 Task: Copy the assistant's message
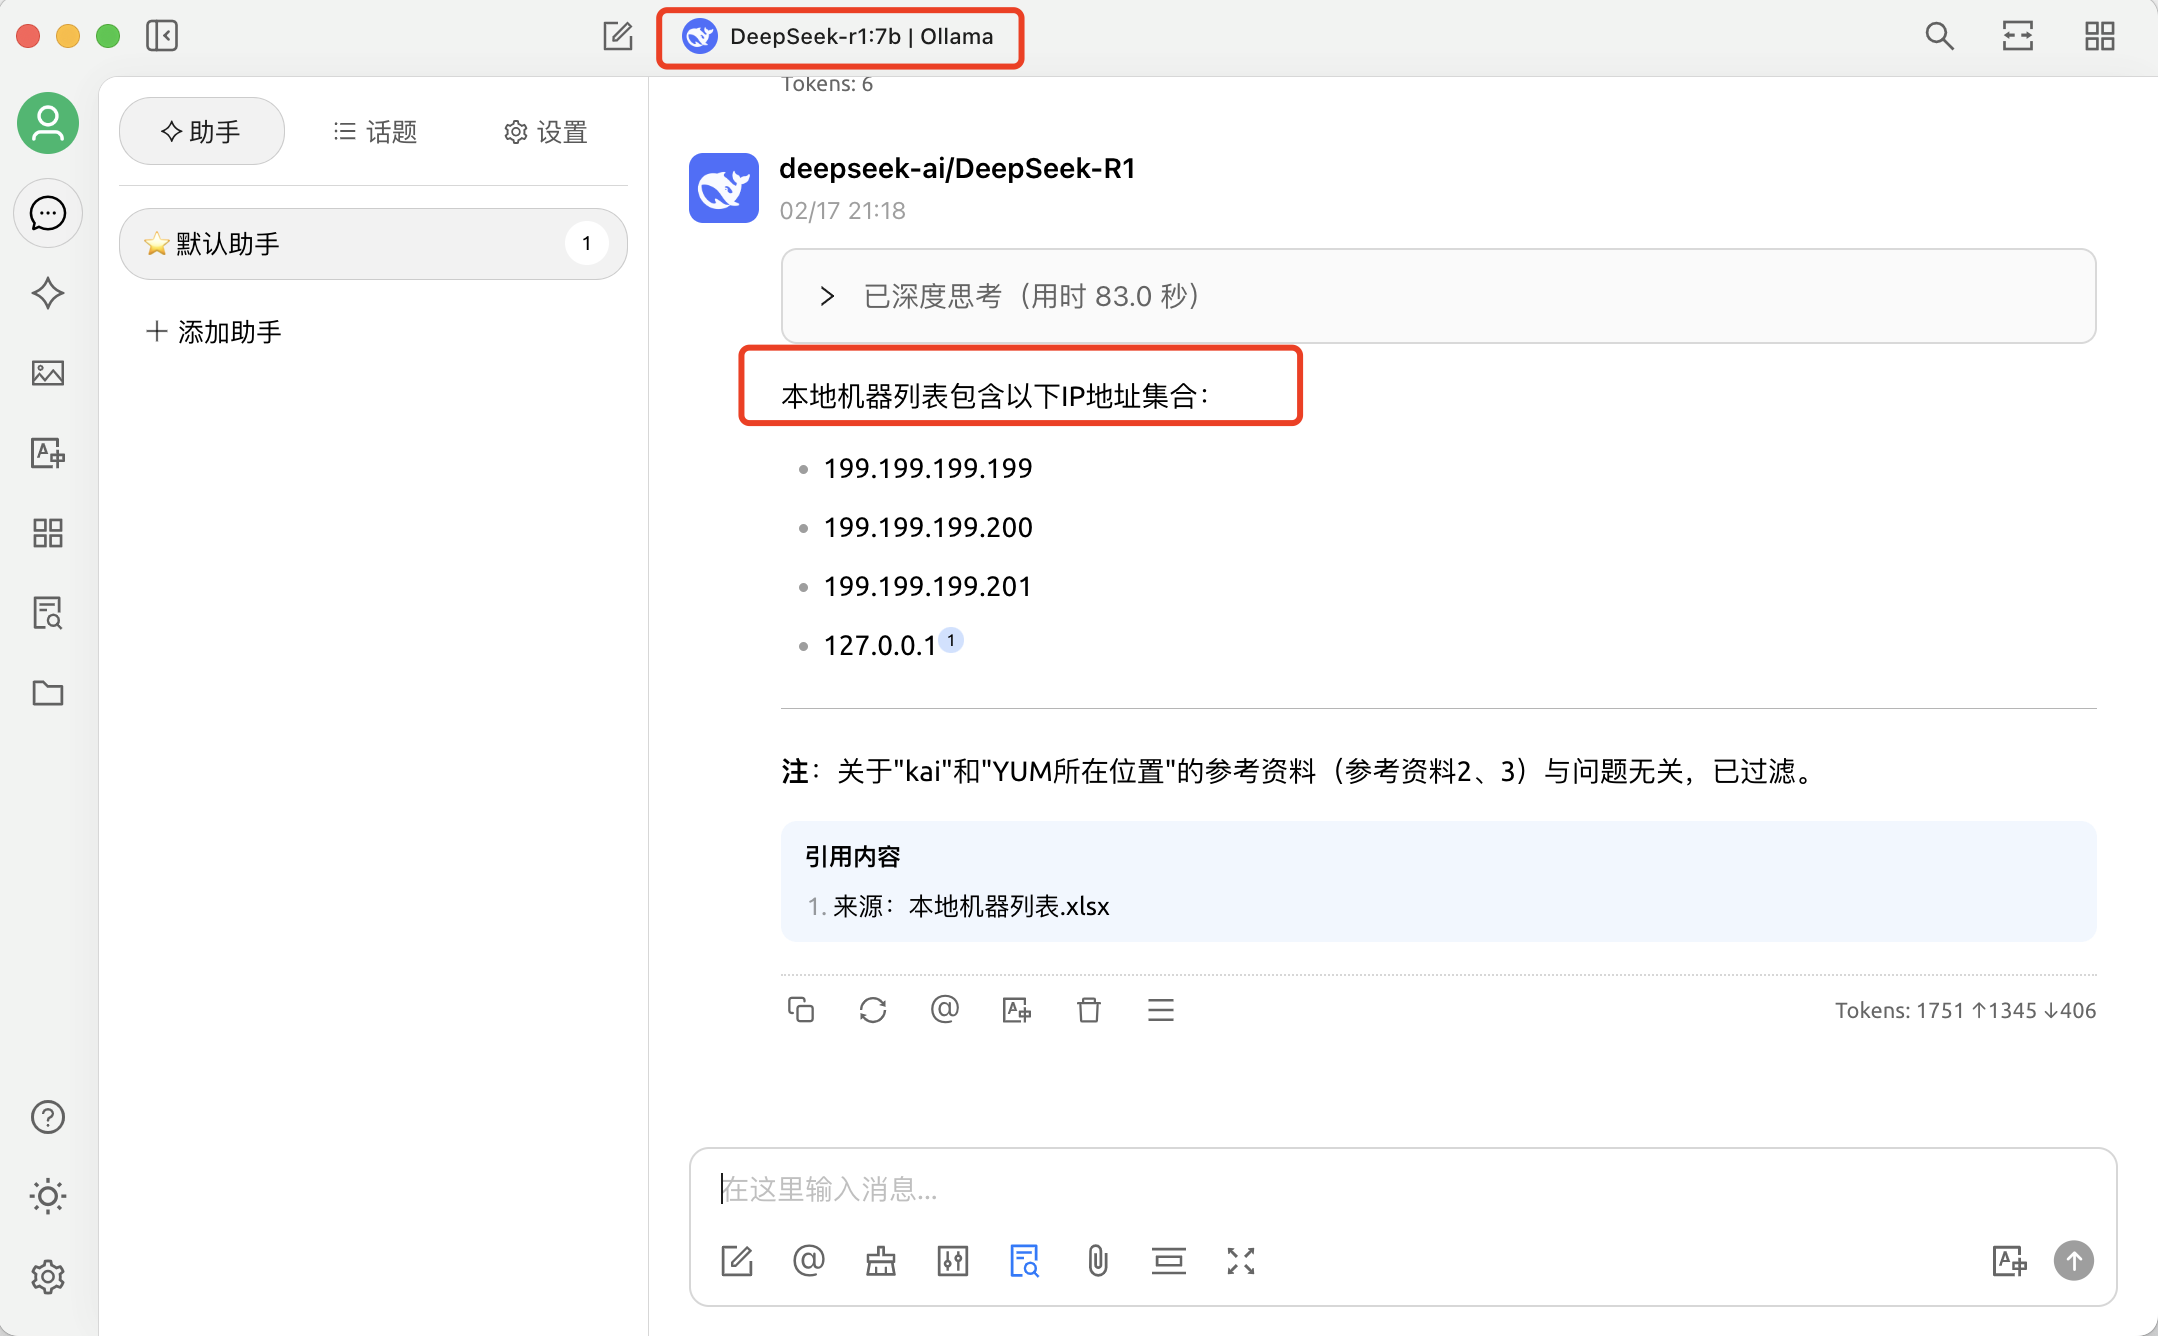click(800, 1010)
